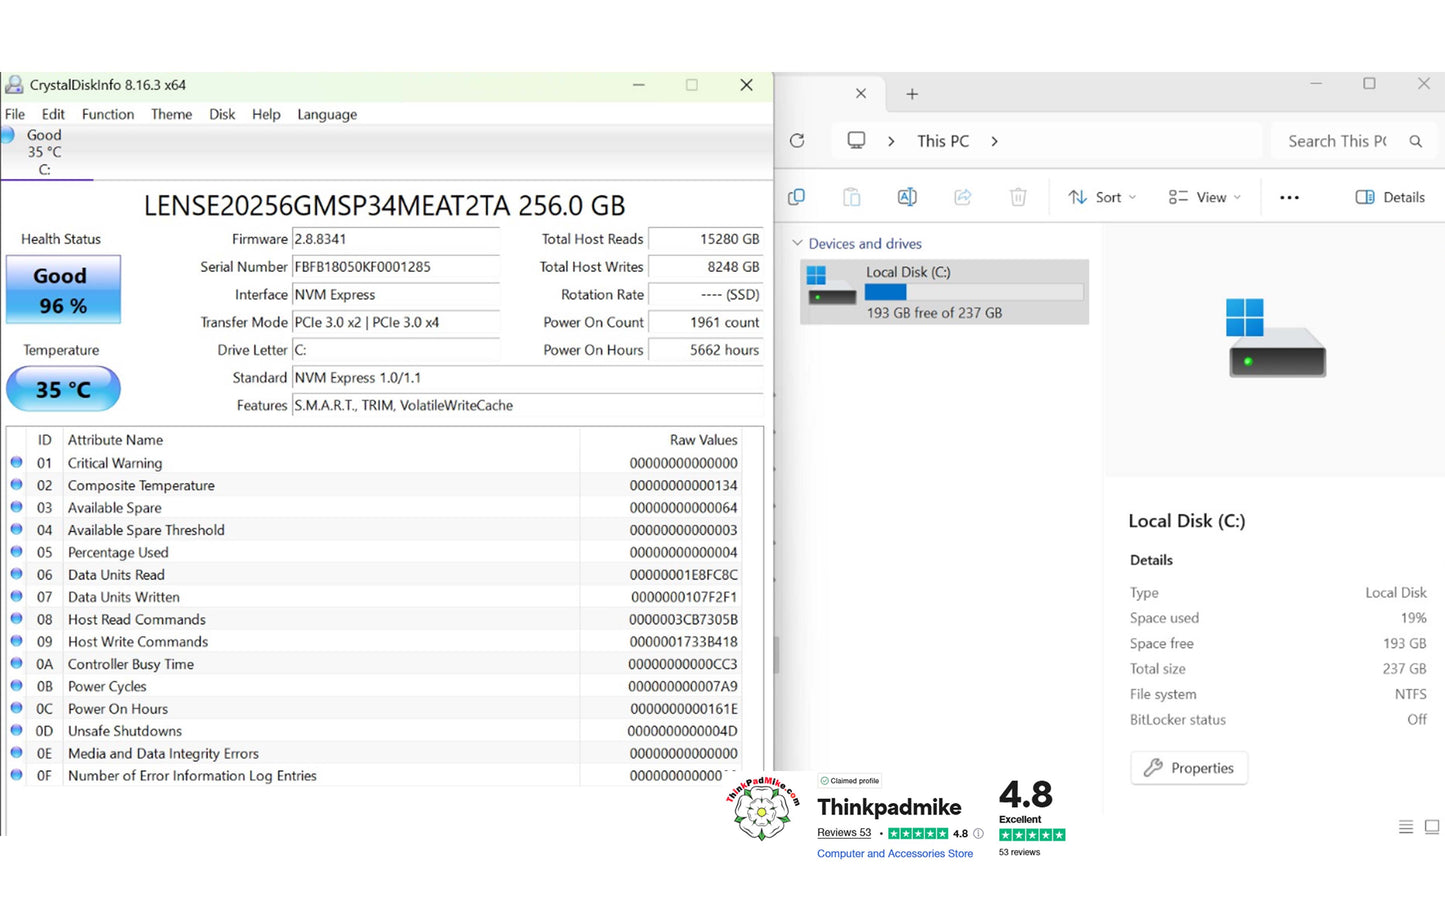
Task: Toggle the Details pane button
Action: tap(1390, 197)
